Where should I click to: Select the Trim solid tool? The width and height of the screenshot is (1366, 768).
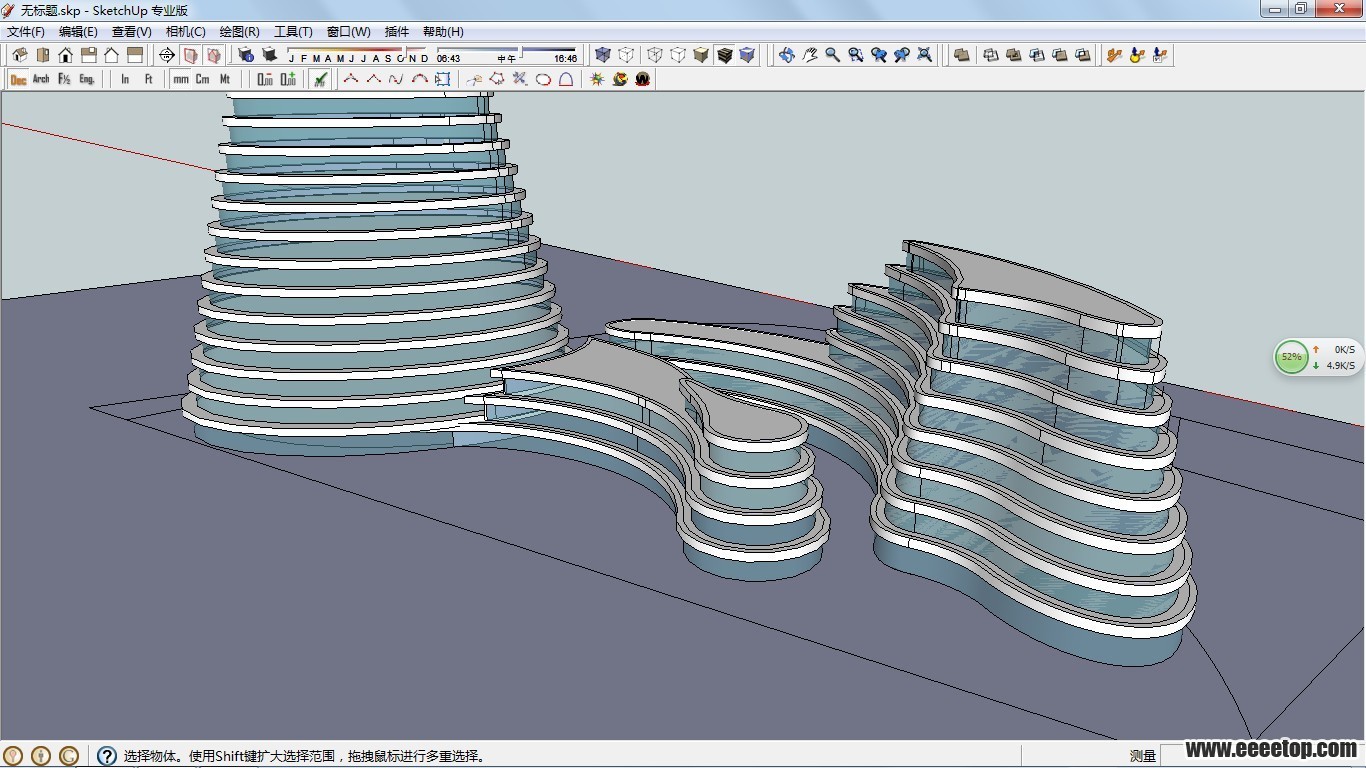(1060, 55)
